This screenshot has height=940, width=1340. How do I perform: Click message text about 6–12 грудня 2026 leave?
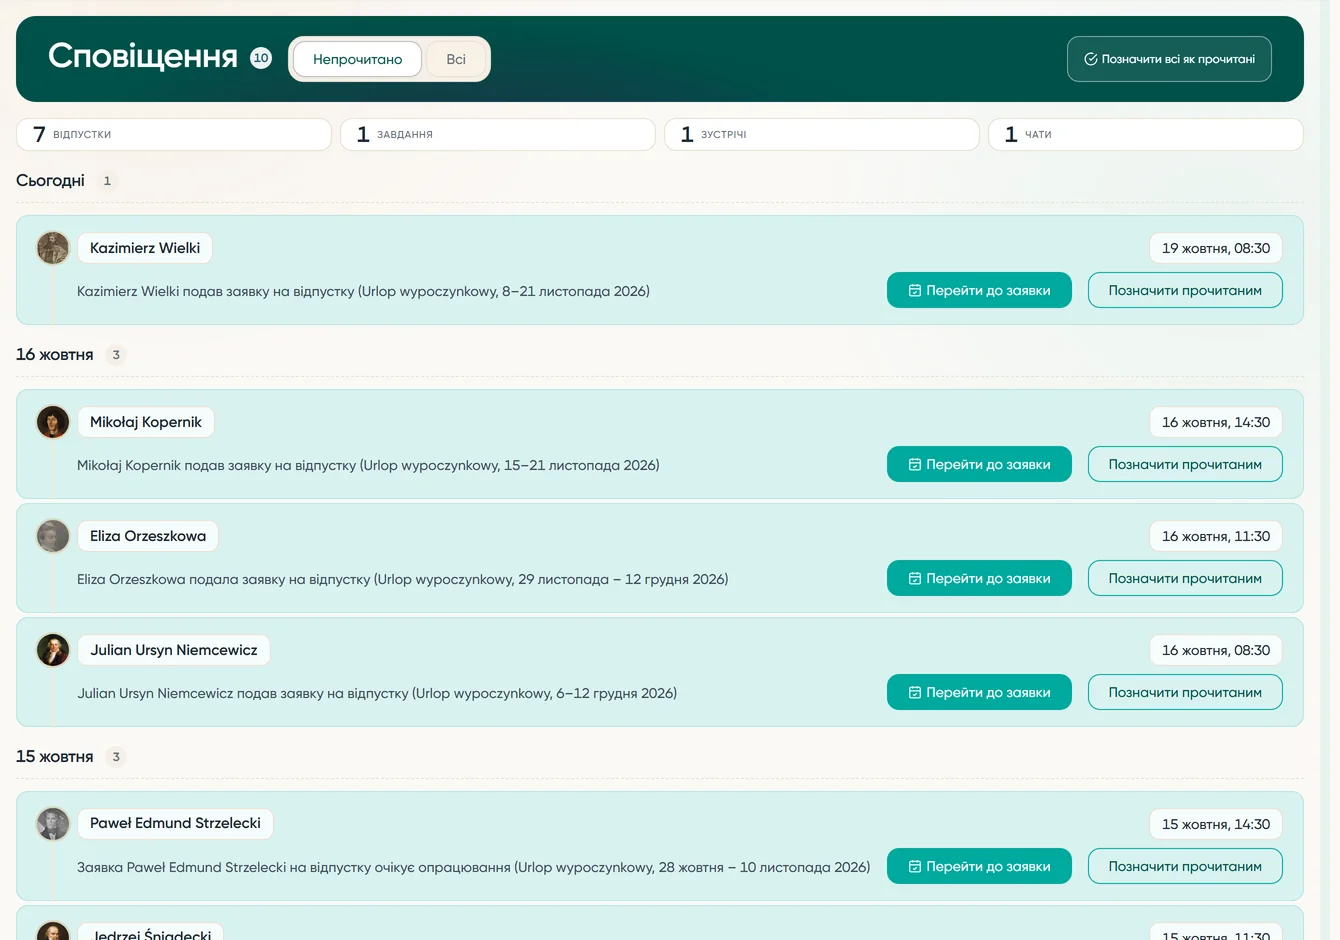point(377,693)
